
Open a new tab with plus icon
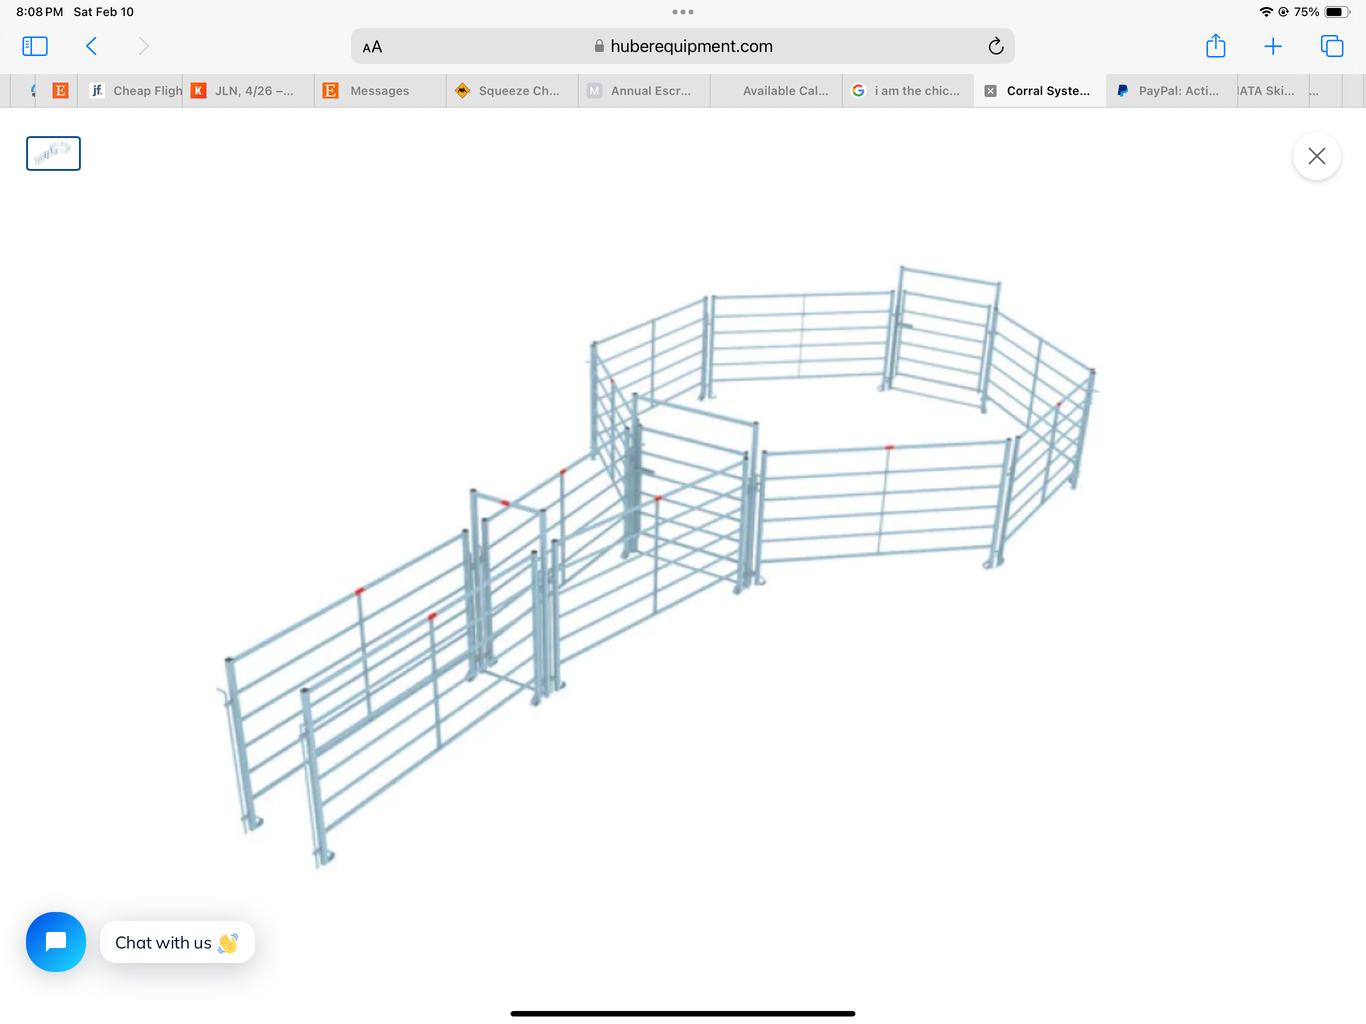(1273, 46)
